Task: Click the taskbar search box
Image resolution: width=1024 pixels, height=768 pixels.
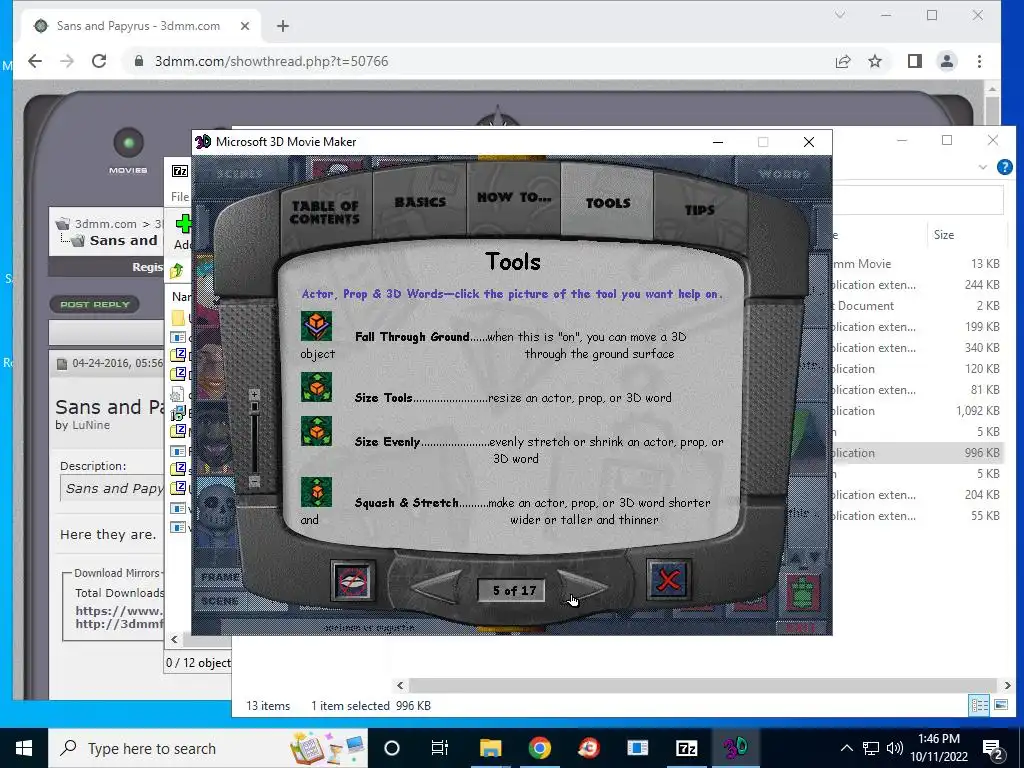Action: [x=208, y=748]
